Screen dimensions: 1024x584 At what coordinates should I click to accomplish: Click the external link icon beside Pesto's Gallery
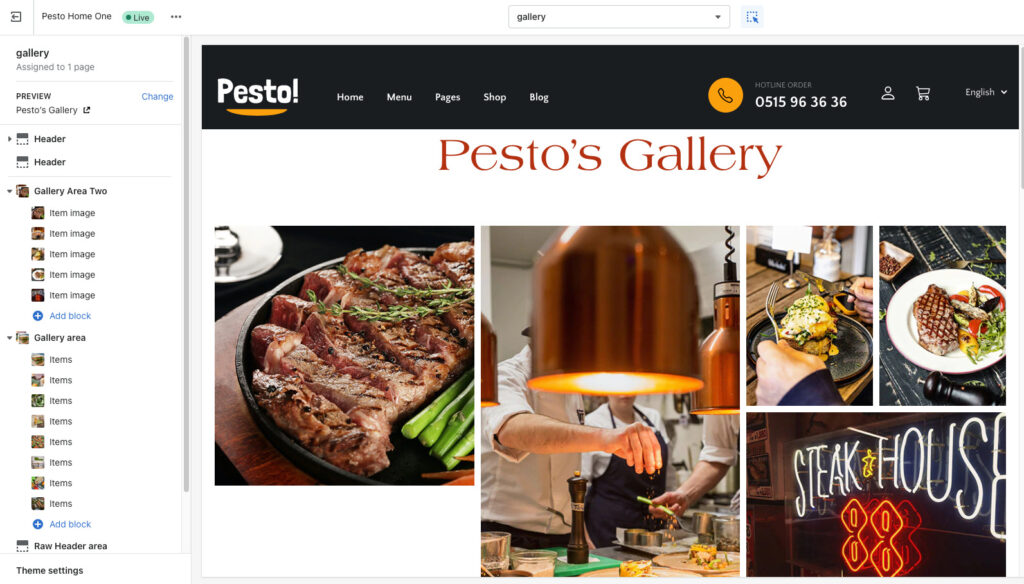point(86,110)
